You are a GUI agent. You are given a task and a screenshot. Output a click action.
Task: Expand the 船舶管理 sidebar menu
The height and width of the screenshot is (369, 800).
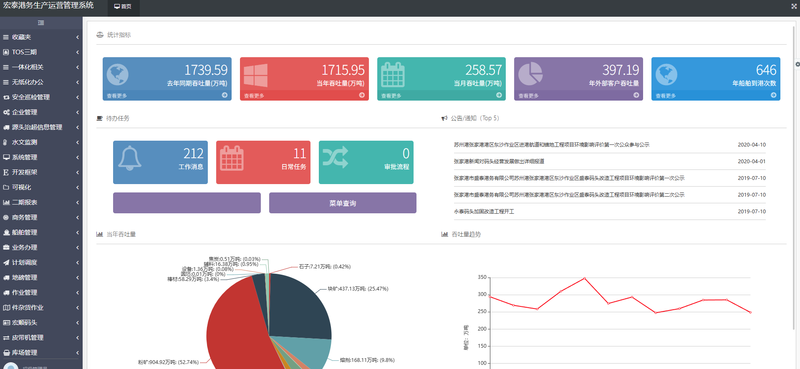(41, 232)
